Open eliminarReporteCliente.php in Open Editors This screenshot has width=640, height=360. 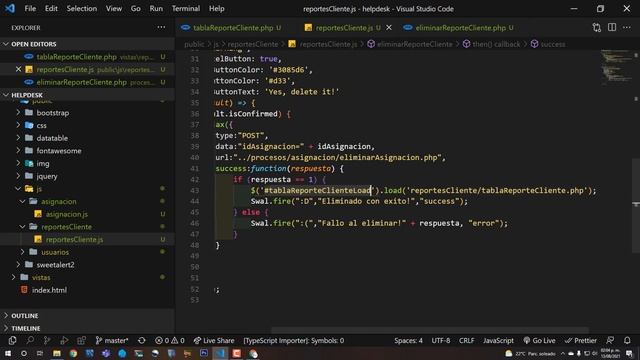87,82
